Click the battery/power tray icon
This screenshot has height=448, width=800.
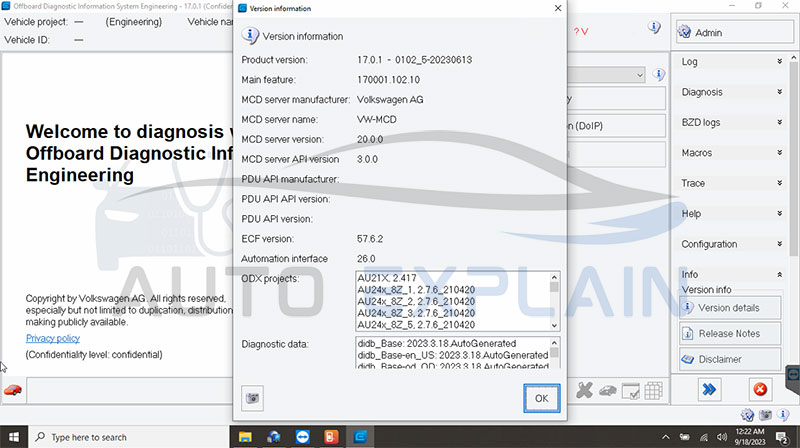(685, 437)
